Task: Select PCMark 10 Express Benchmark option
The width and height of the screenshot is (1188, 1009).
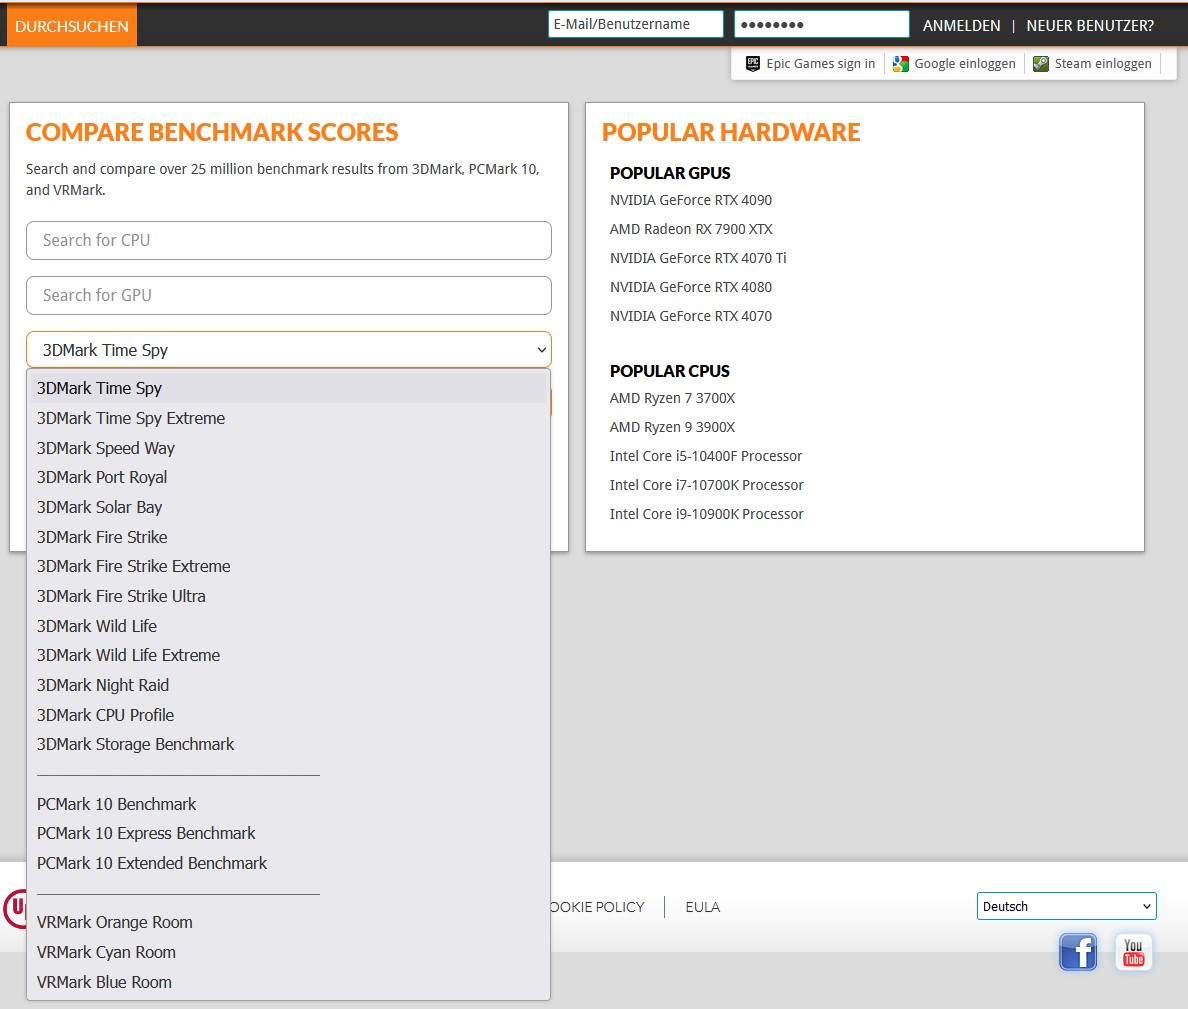Action: click(x=289, y=833)
